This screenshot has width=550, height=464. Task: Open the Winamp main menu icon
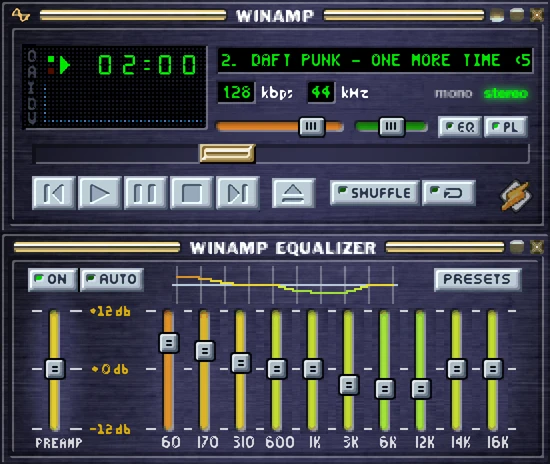tap(21, 15)
